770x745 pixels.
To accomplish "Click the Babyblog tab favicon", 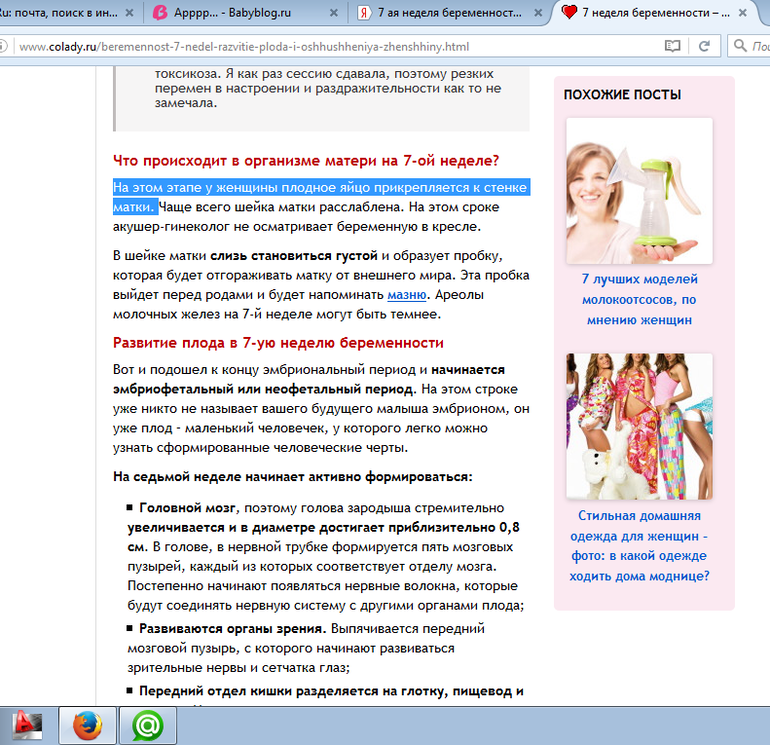I will click(x=160, y=13).
